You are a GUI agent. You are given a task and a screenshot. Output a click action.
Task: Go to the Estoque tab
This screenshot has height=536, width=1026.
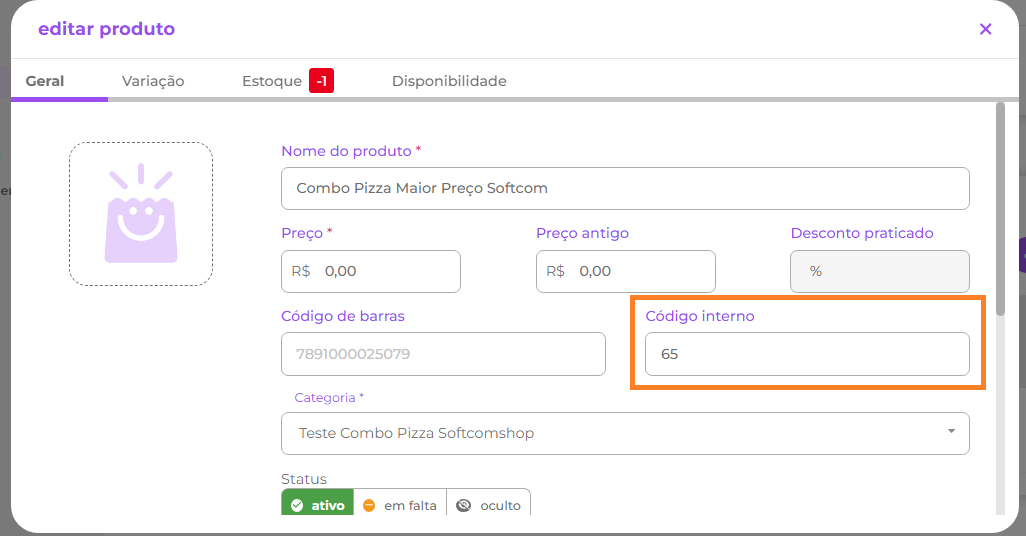(272, 81)
